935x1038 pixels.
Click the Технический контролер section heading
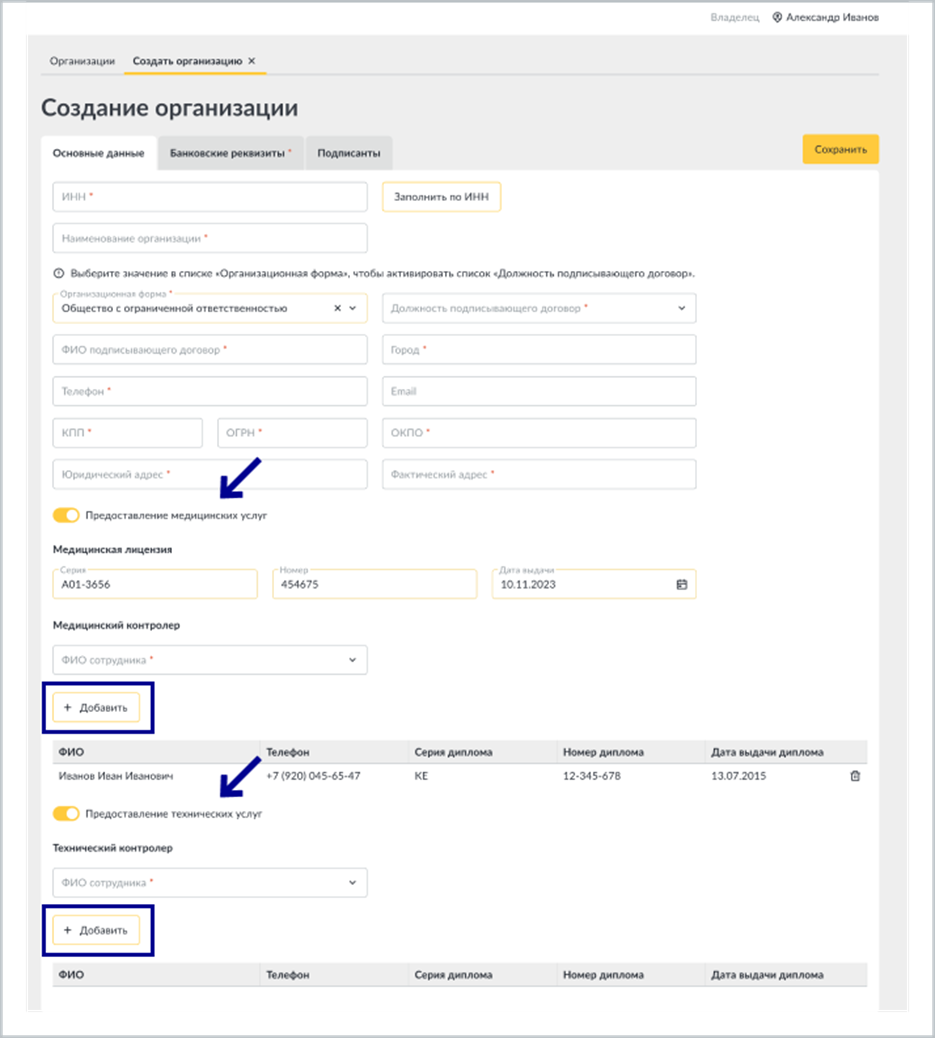pyautogui.click(x=113, y=848)
